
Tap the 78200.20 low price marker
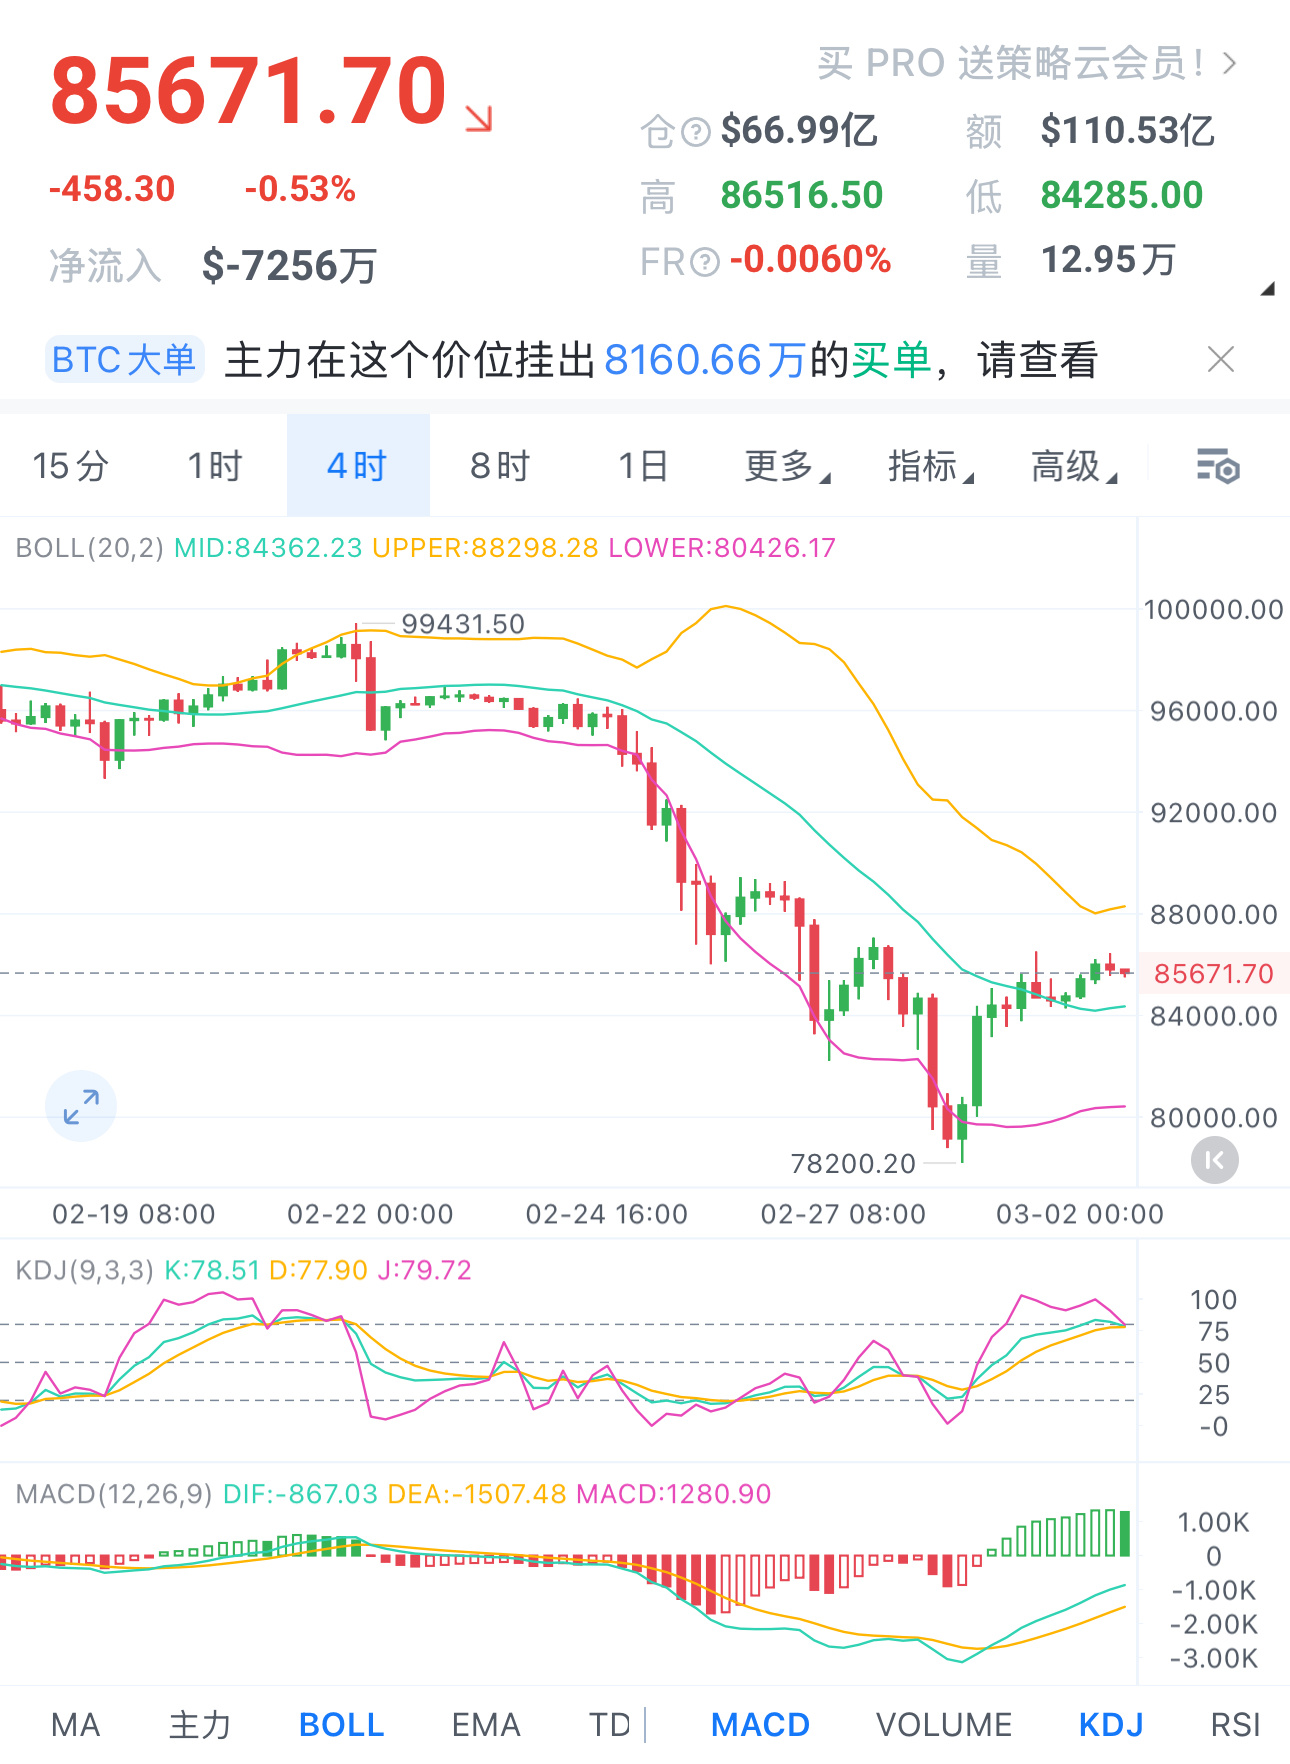[853, 1163]
